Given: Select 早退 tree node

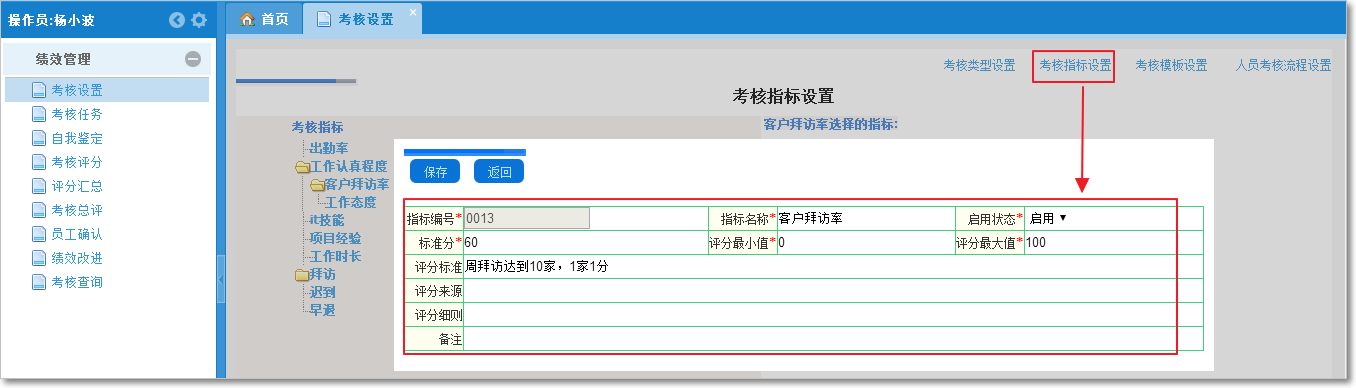Looking at the screenshot, I should pos(322,310).
